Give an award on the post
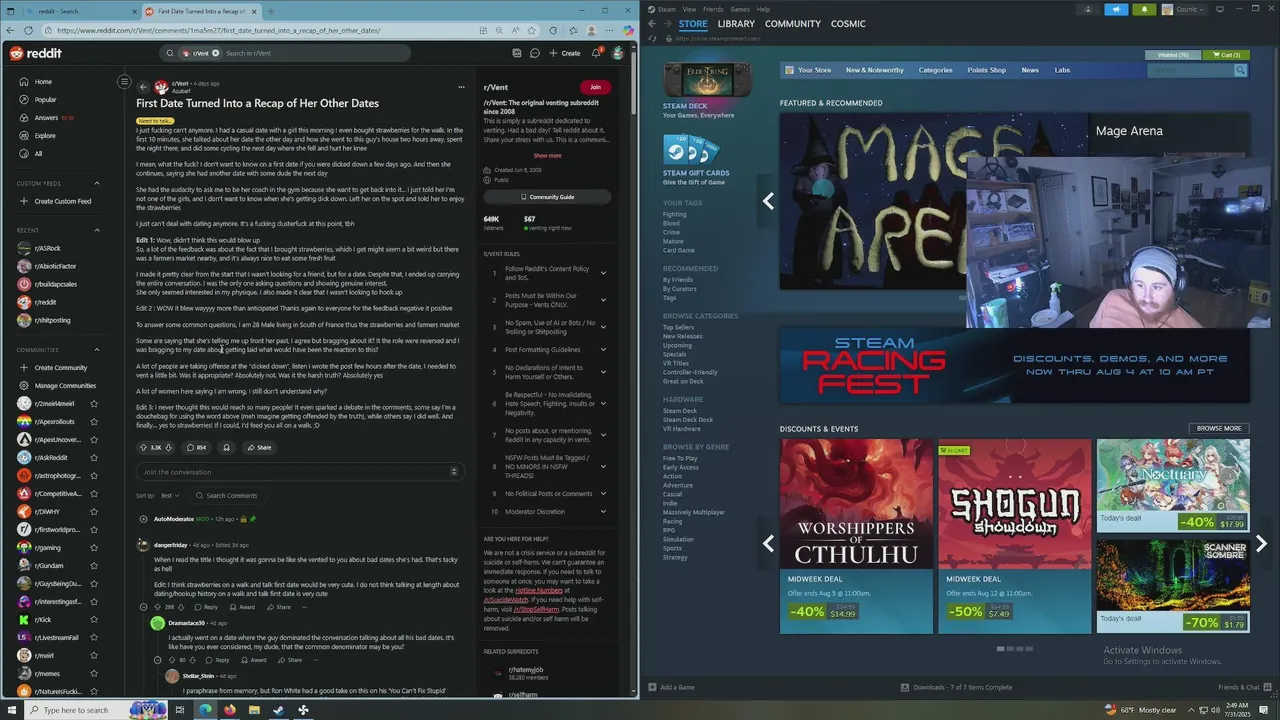Screen dimensions: 1280x720 coord(226,447)
